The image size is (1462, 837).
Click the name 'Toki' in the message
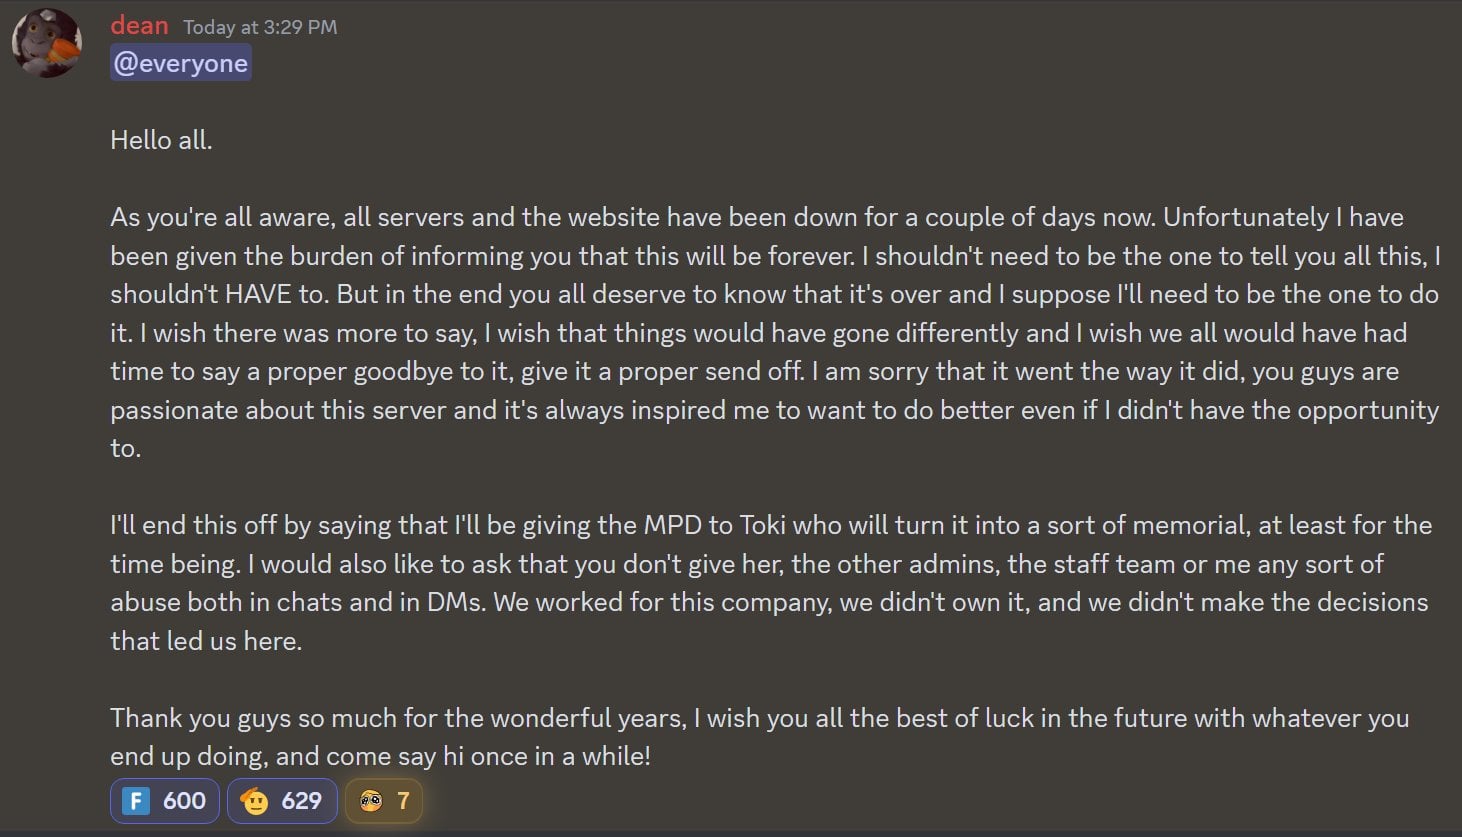[763, 525]
